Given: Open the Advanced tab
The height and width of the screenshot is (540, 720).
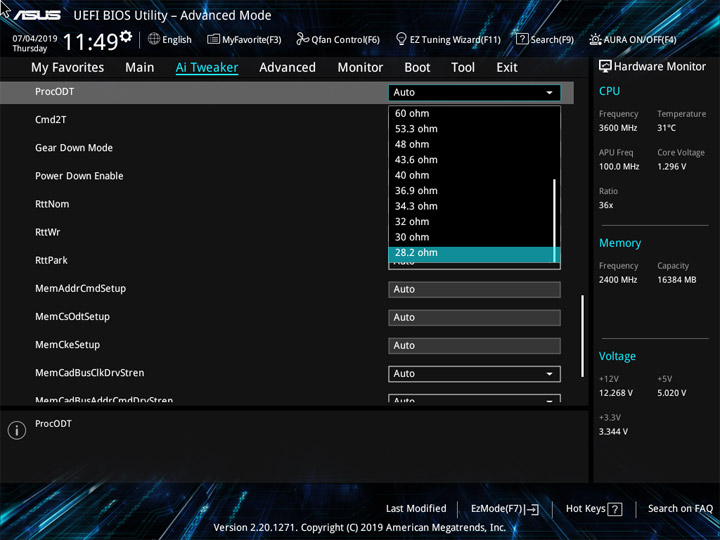Looking at the screenshot, I should click(x=287, y=68).
